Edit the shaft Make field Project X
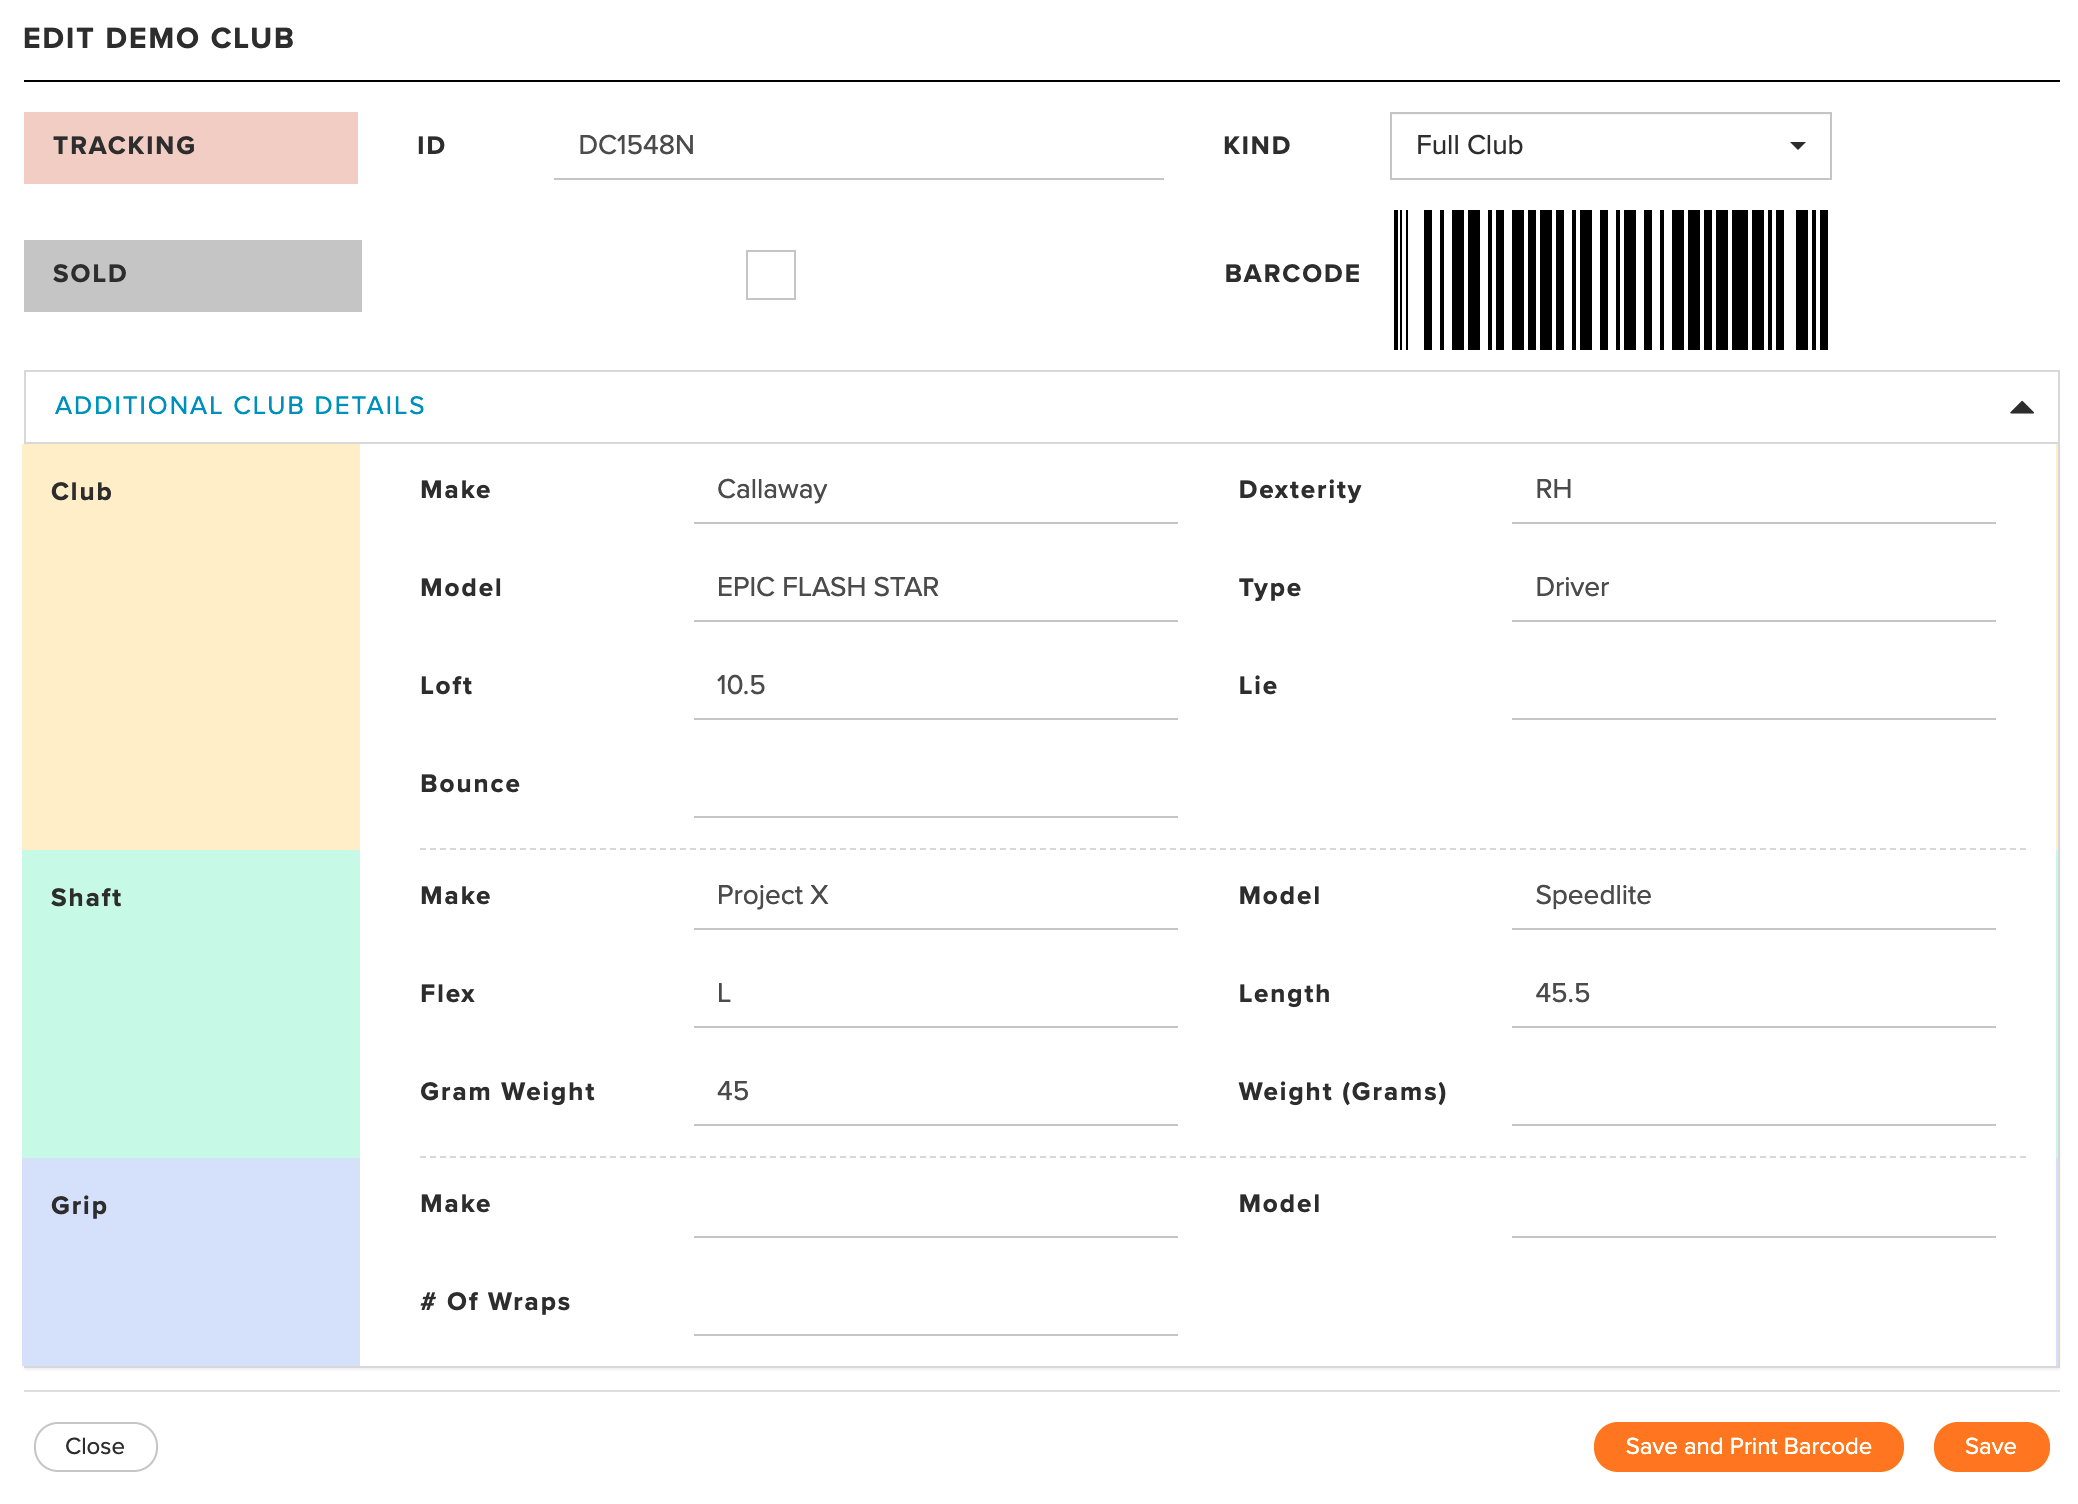This screenshot has width=2078, height=1504. (x=935, y=896)
